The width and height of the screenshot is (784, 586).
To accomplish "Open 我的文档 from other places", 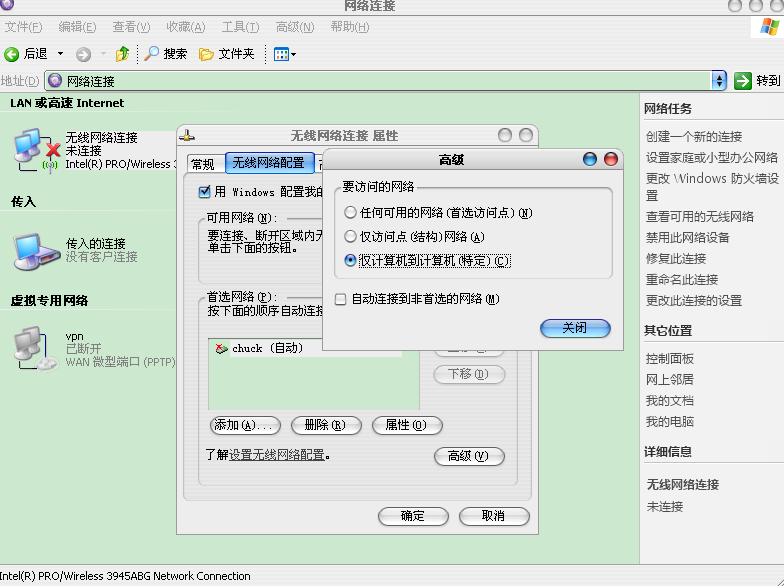I will [670, 400].
